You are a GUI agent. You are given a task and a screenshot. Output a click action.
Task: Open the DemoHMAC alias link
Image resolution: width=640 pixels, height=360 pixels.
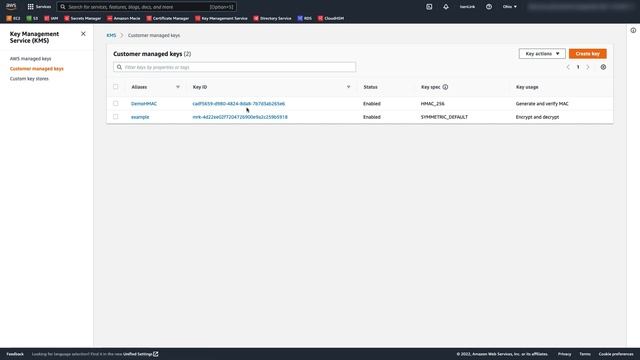coord(144,104)
